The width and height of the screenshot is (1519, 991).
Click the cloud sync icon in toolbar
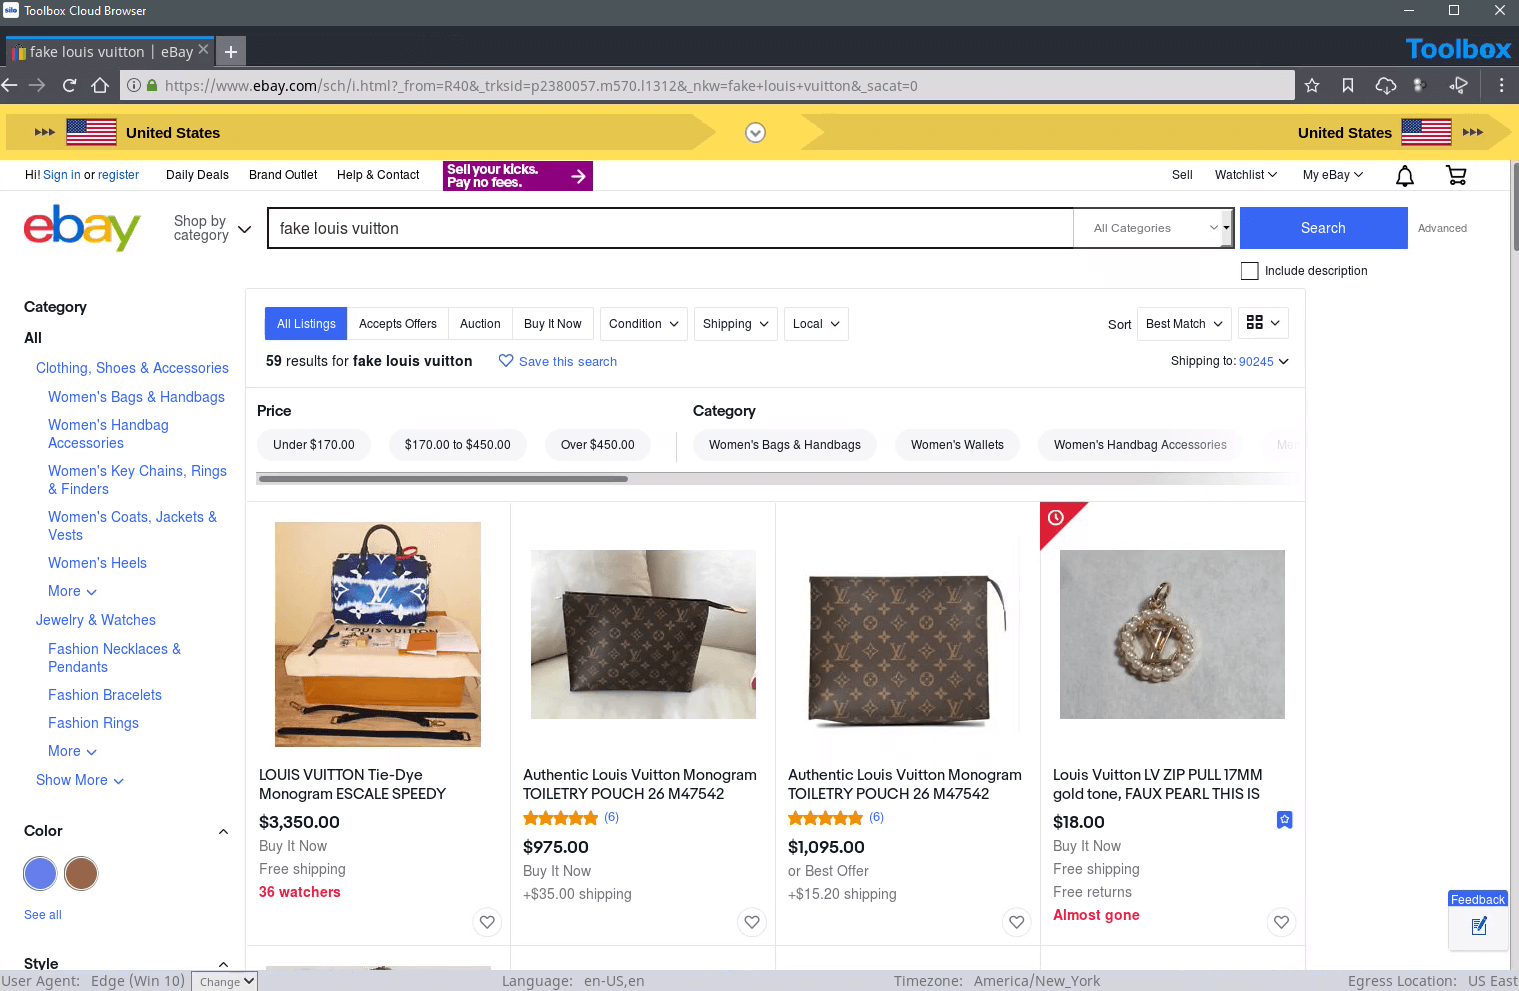[1385, 86]
